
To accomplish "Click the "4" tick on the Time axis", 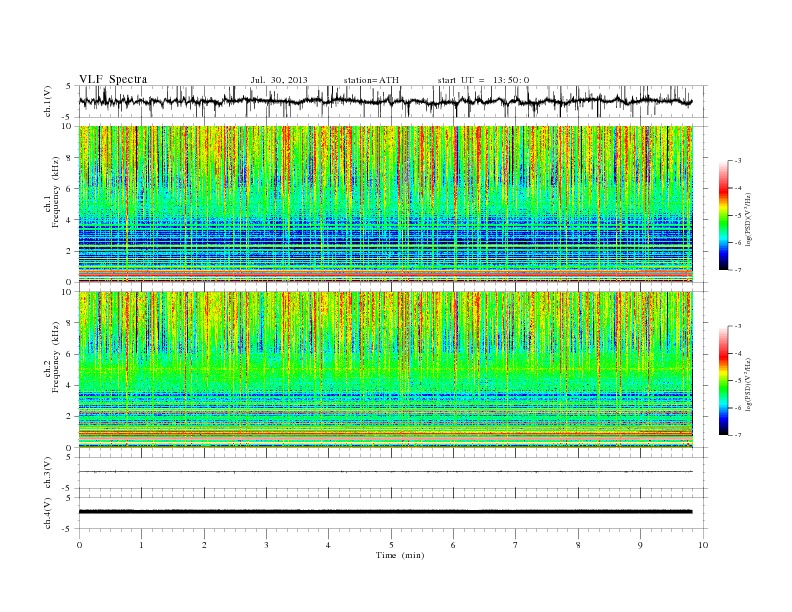I will 328,545.
